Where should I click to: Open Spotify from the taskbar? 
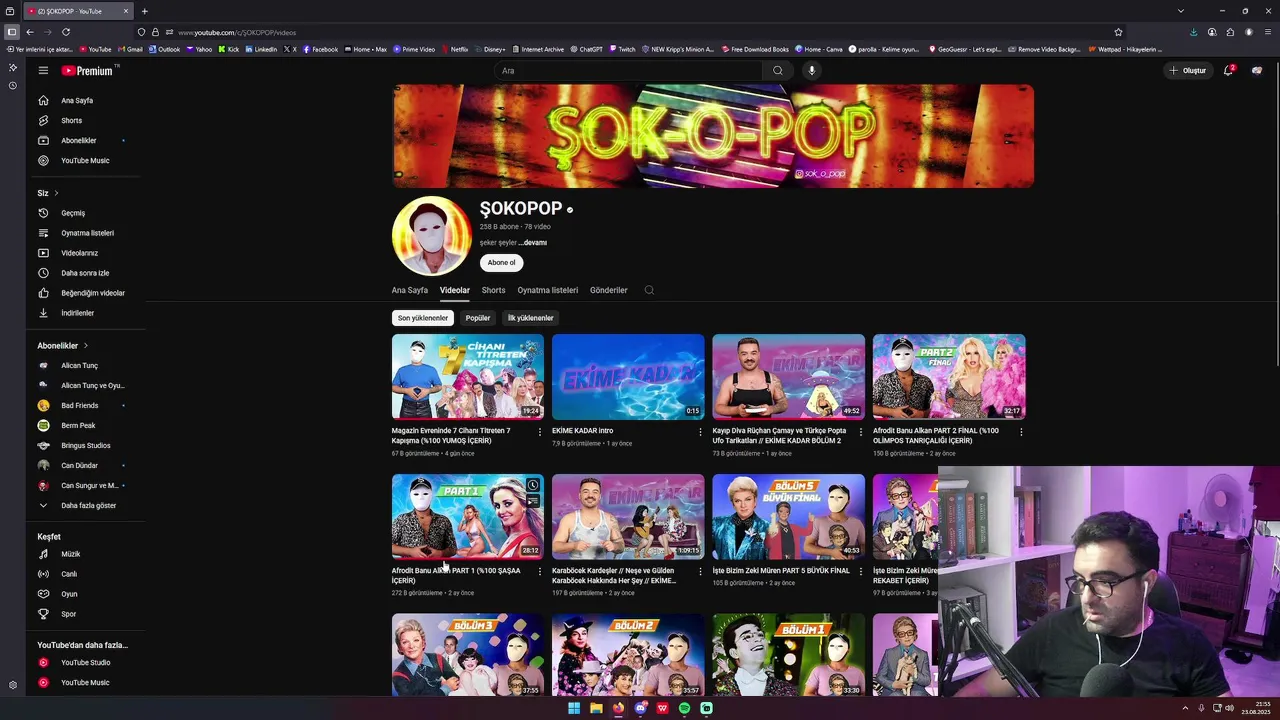click(x=684, y=708)
